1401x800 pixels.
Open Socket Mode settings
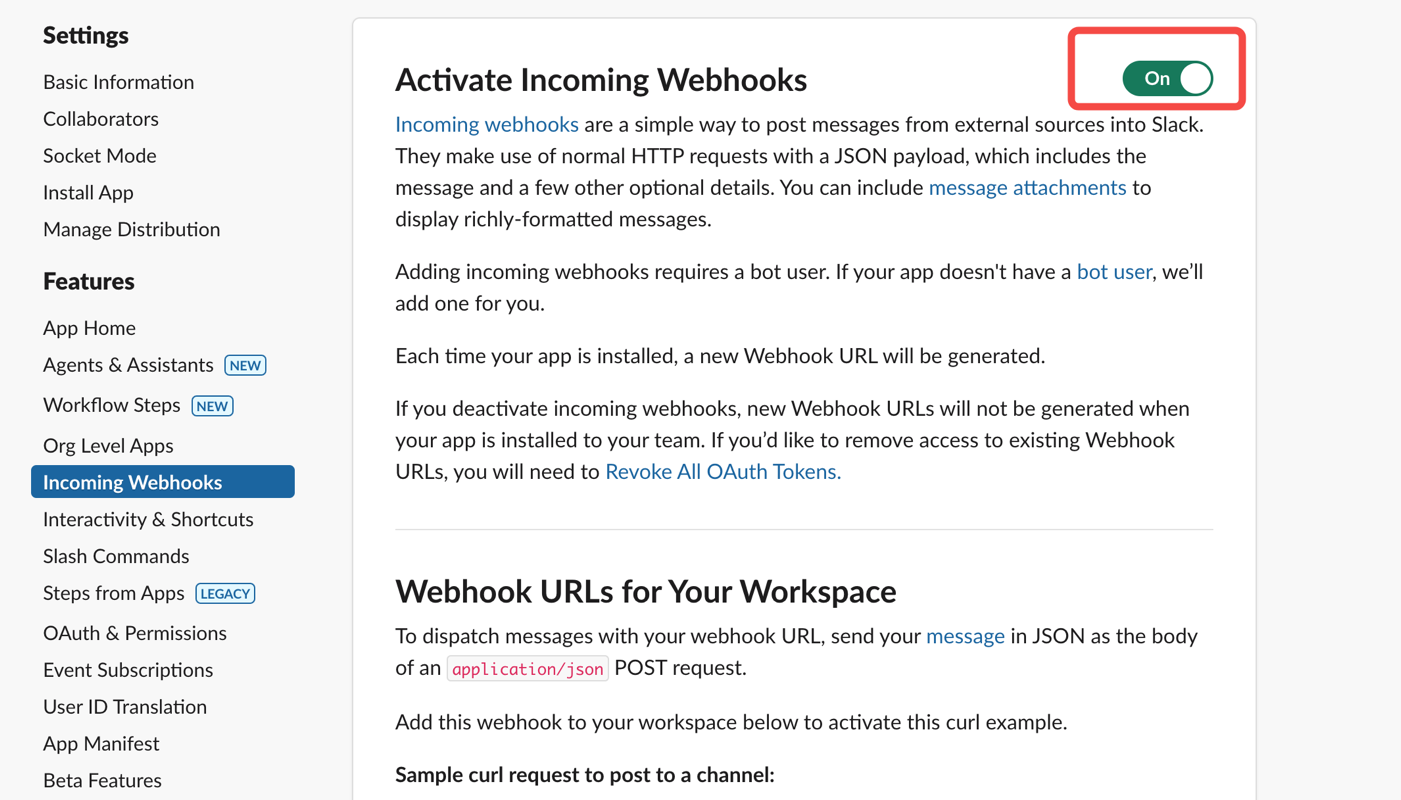pos(99,156)
